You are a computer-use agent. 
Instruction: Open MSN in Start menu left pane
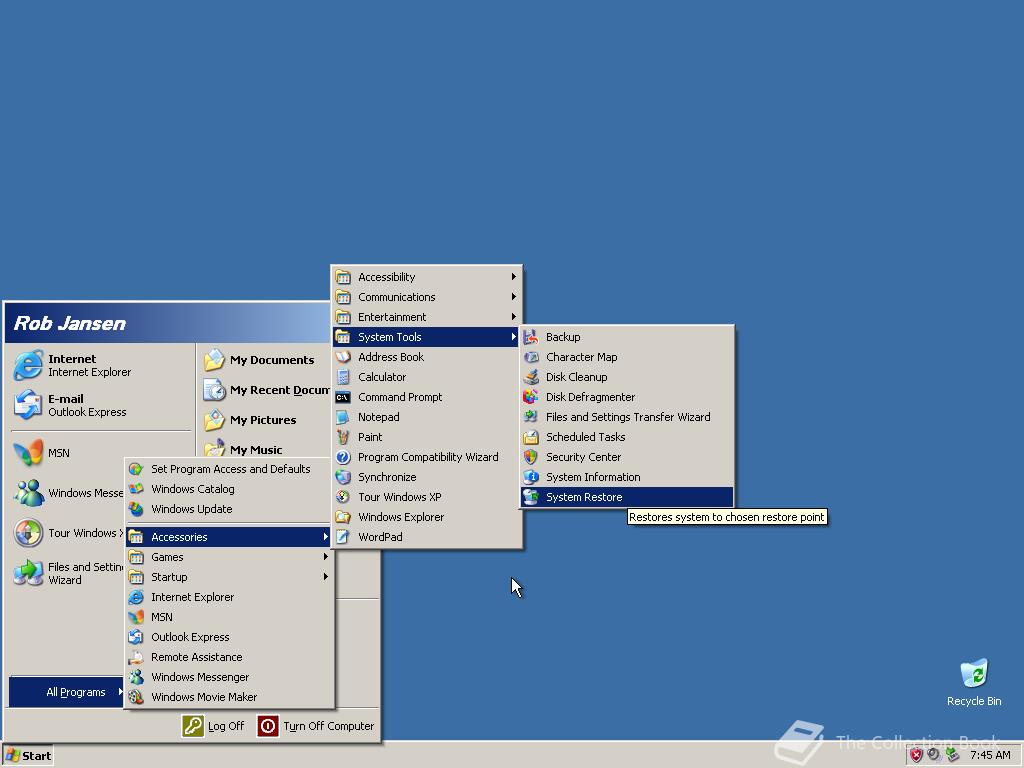click(x=67, y=453)
